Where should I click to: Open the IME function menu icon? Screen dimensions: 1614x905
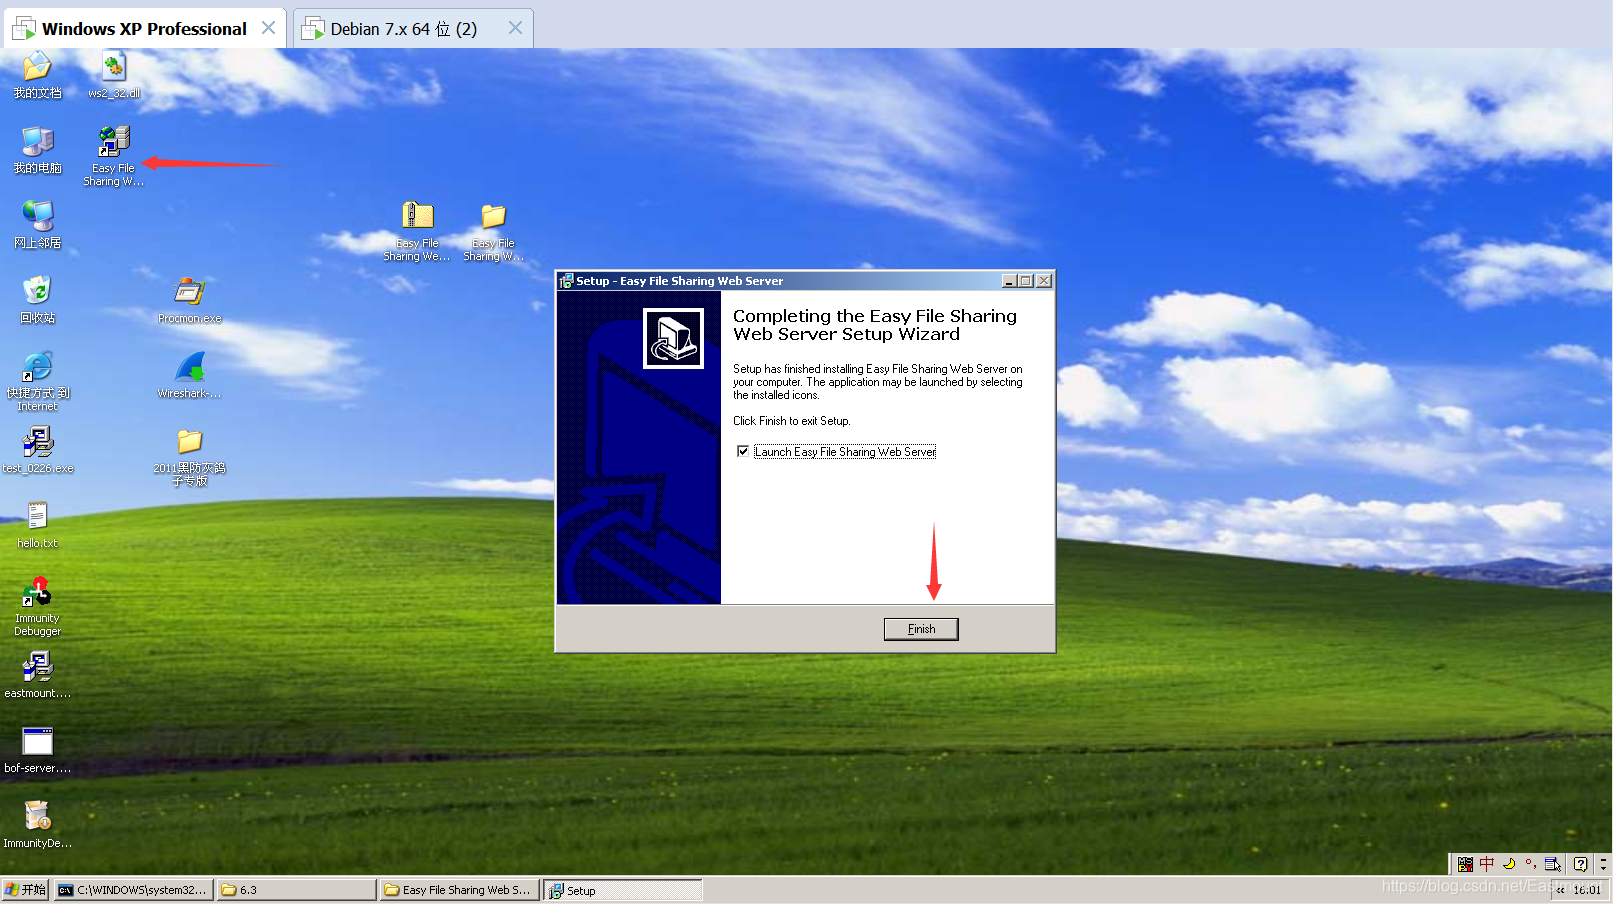click(x=1553, y=864)
